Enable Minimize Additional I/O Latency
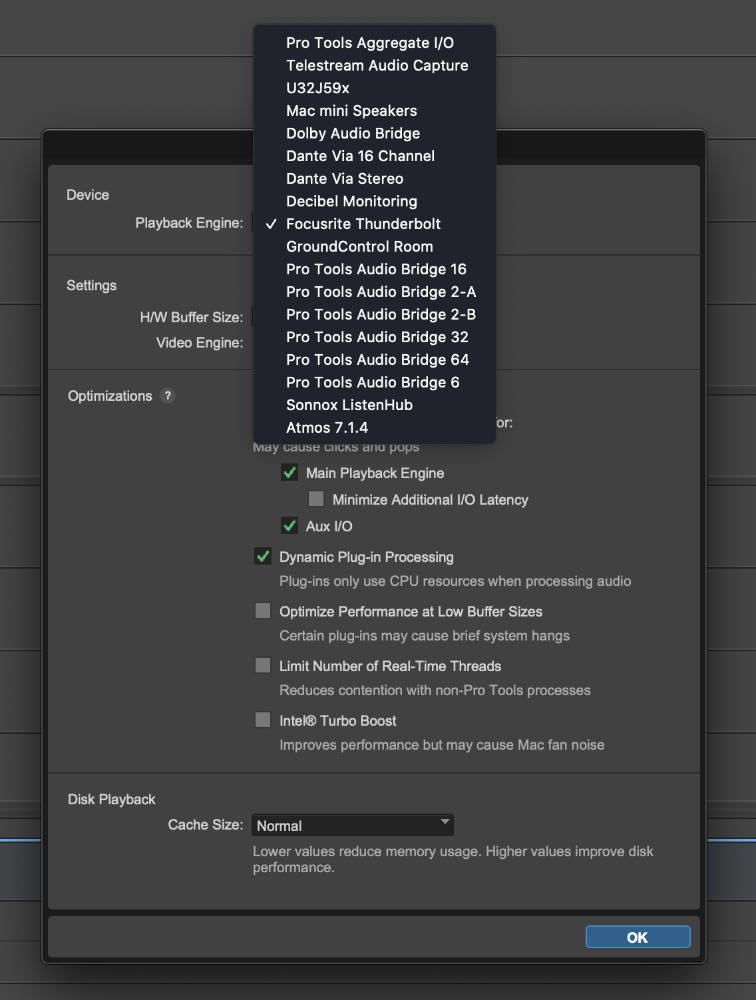 click(316, 498)
